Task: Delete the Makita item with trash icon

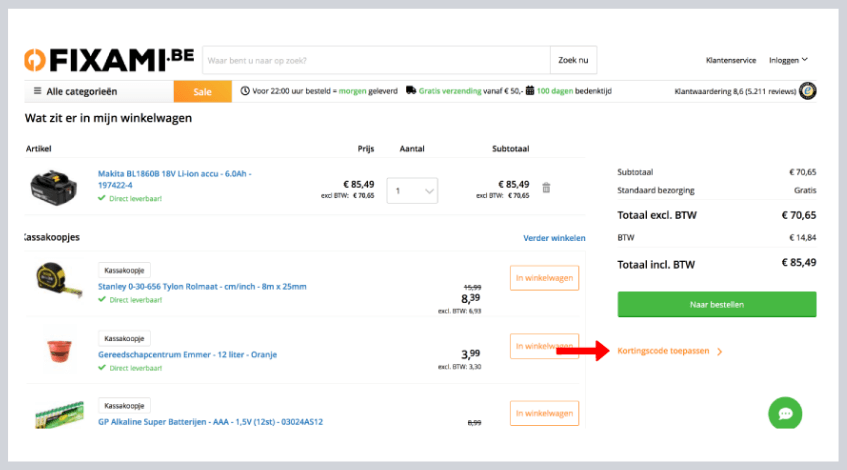Action: click(546, 187)
